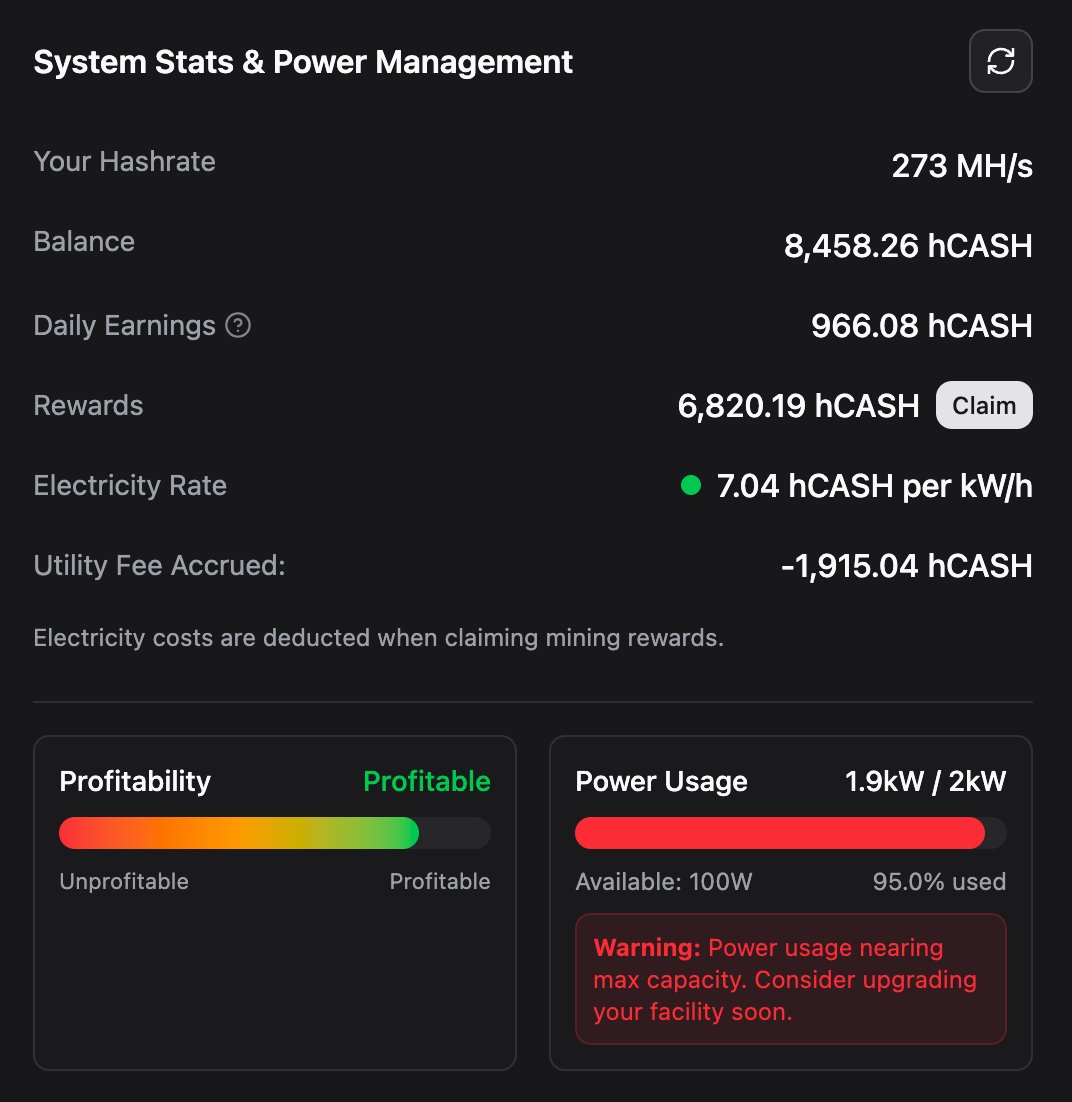Click the Profitability gradient progress bar
Screen dimensions: 1072x1102
[275, 833]
